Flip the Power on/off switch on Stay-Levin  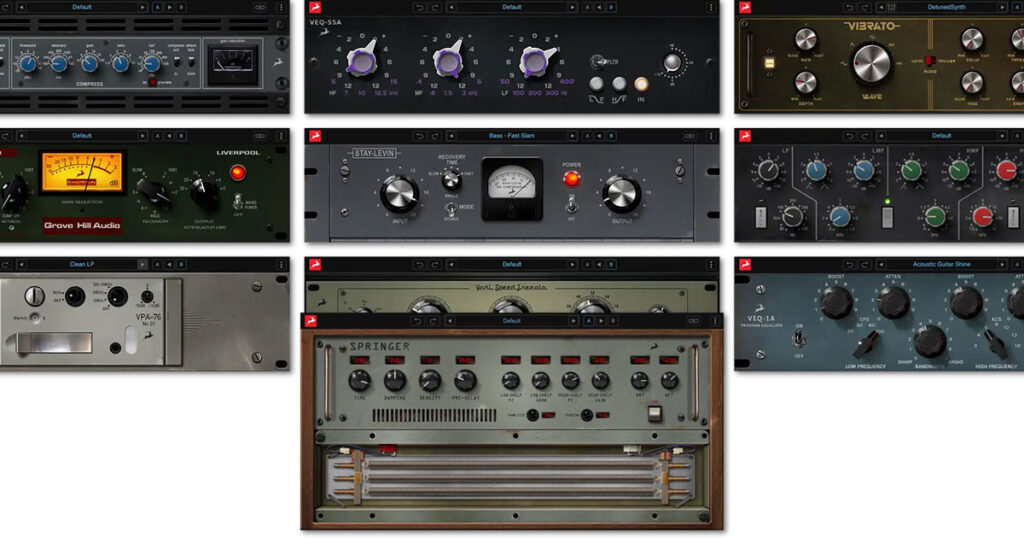tap(571, 206)
